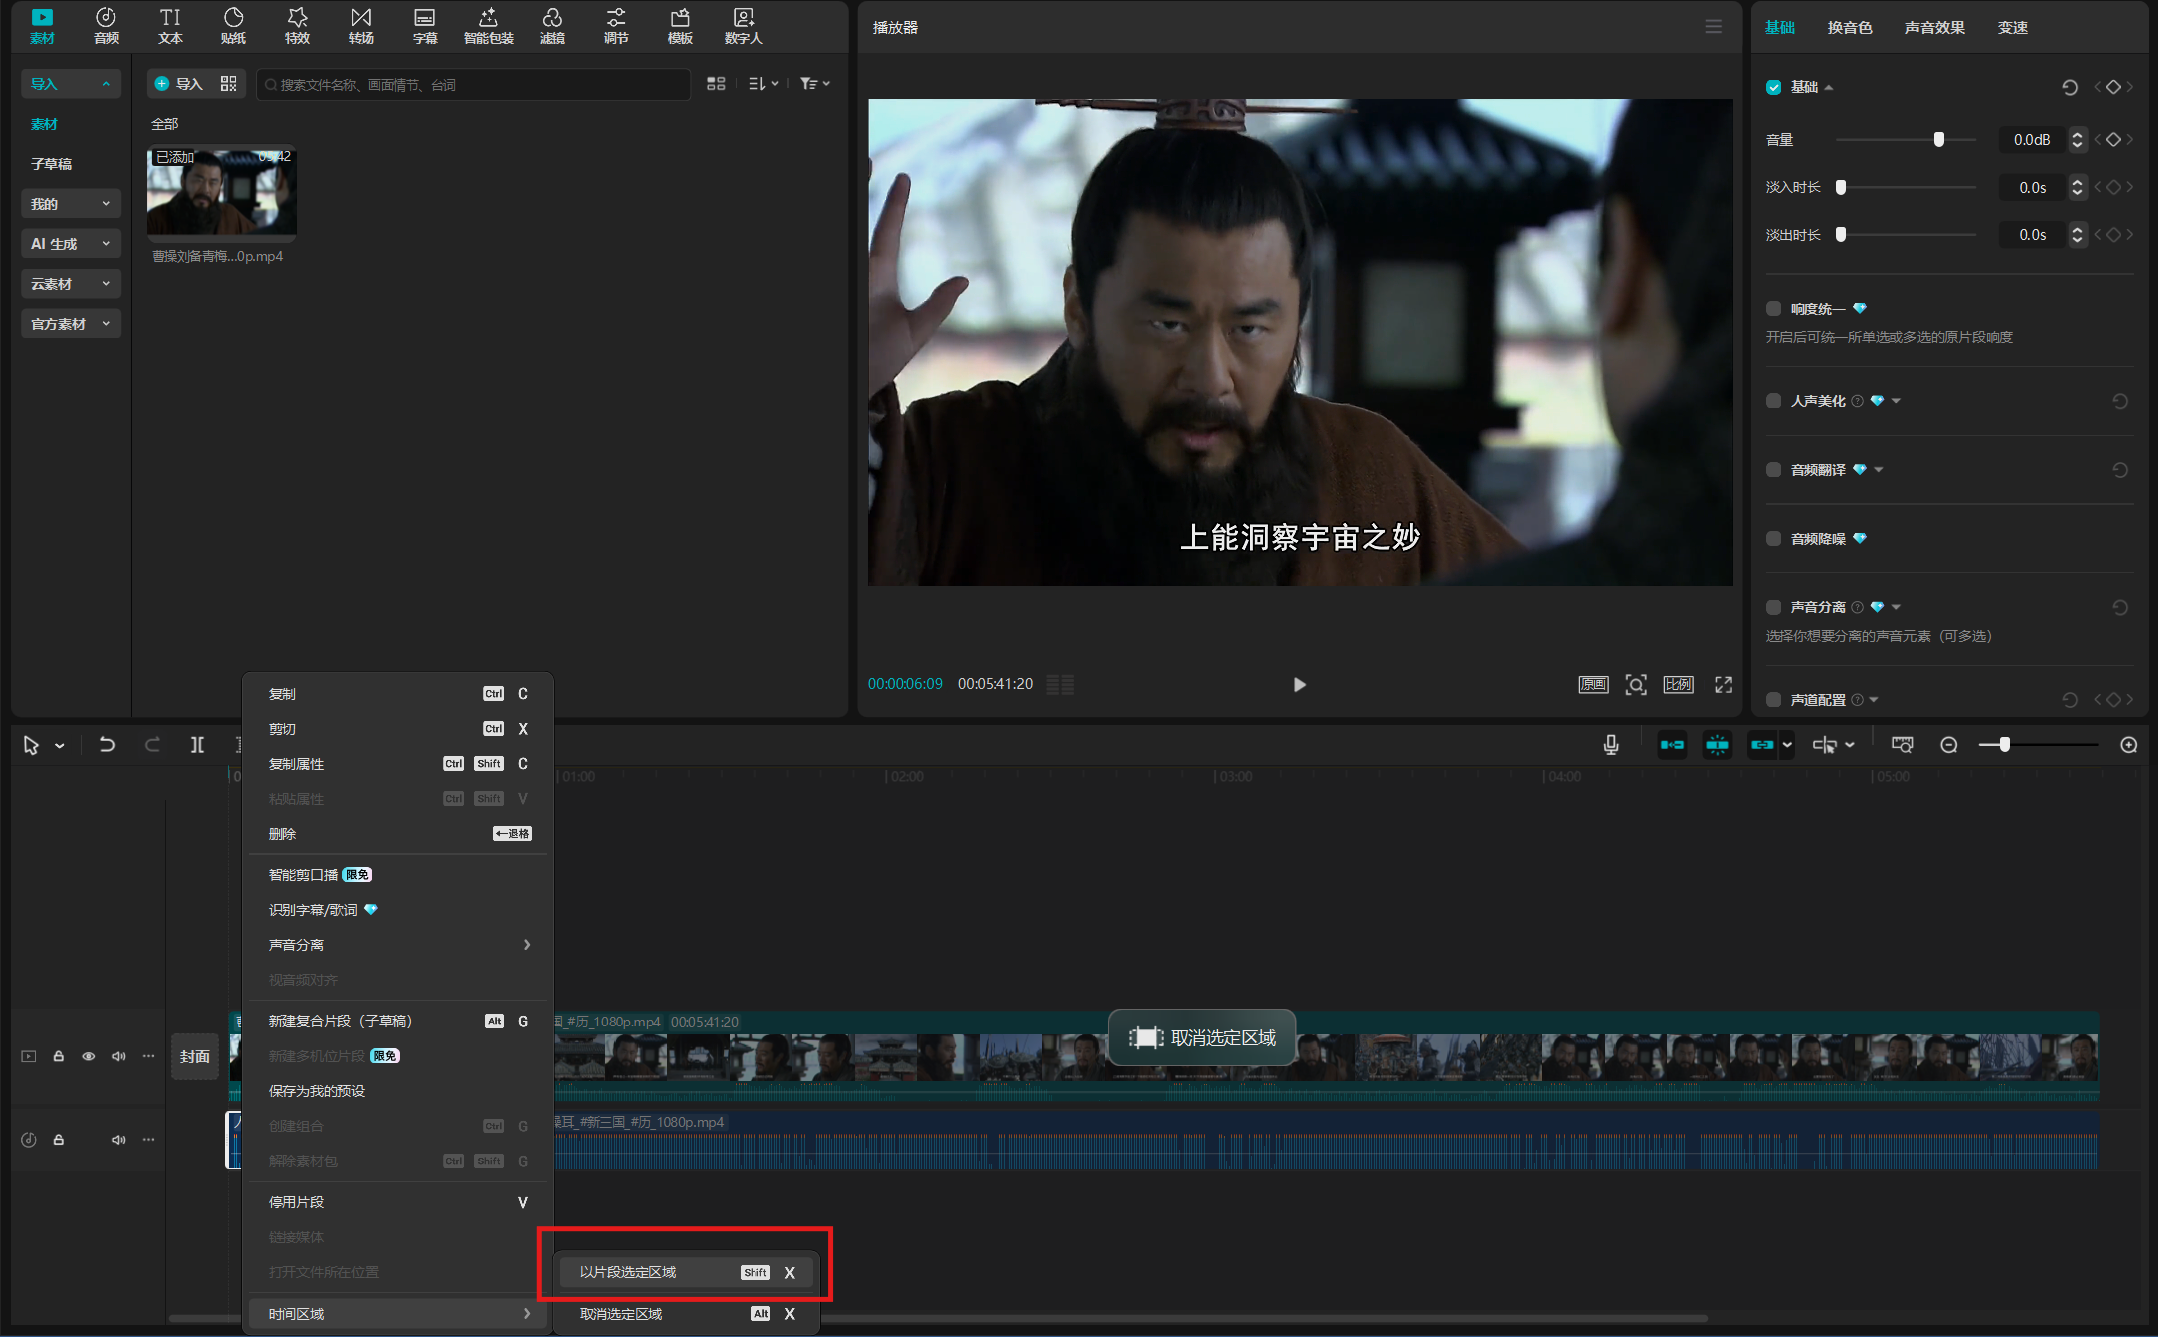This screenshot has height=1337, width=2158.
Task: Click the undo arrow in timeline toolbar
Action: click(107, 745)
